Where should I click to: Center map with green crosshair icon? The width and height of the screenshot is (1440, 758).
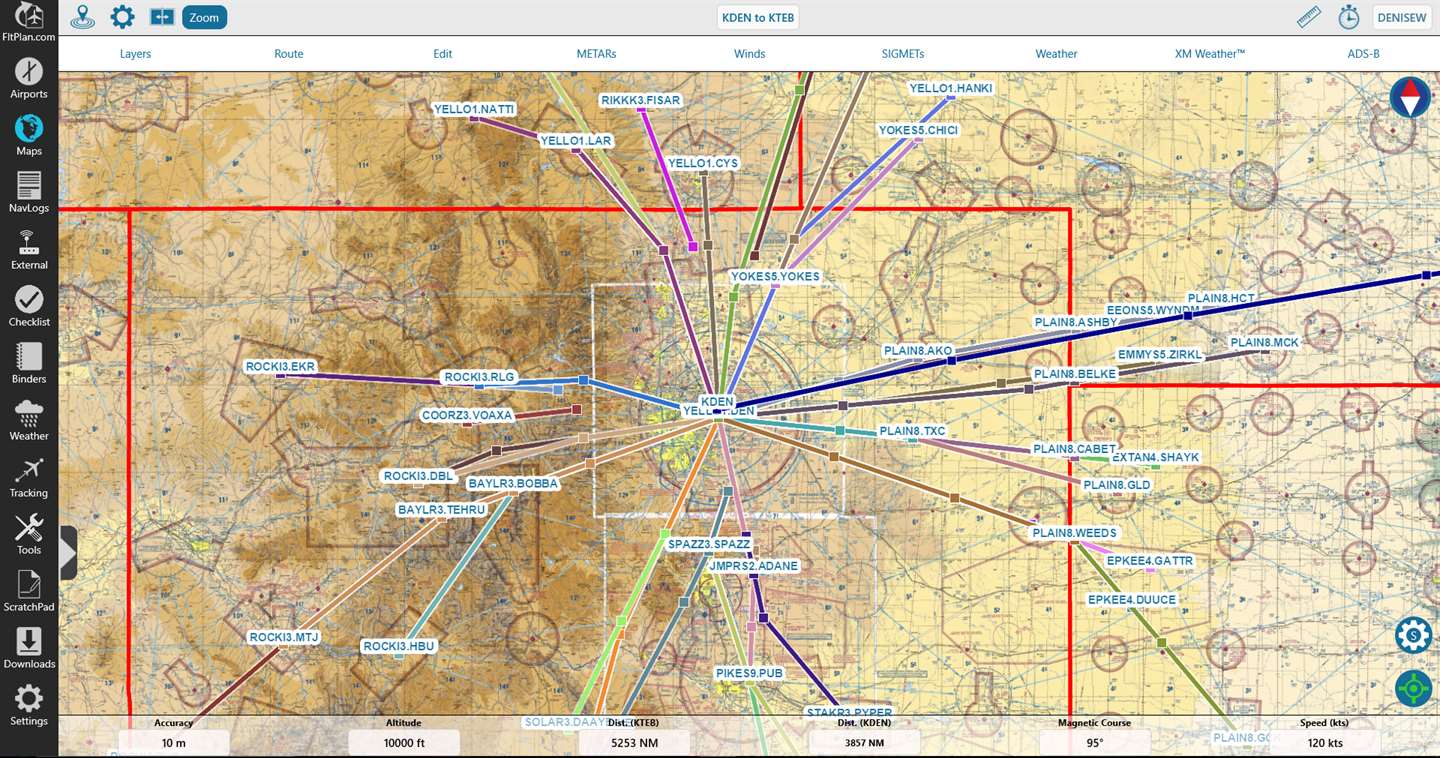pos(1413,688)
